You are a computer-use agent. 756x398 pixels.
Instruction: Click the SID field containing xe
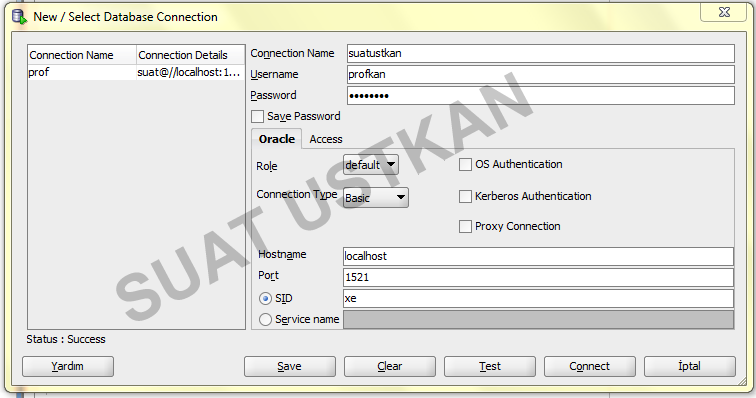click(539, 299)
